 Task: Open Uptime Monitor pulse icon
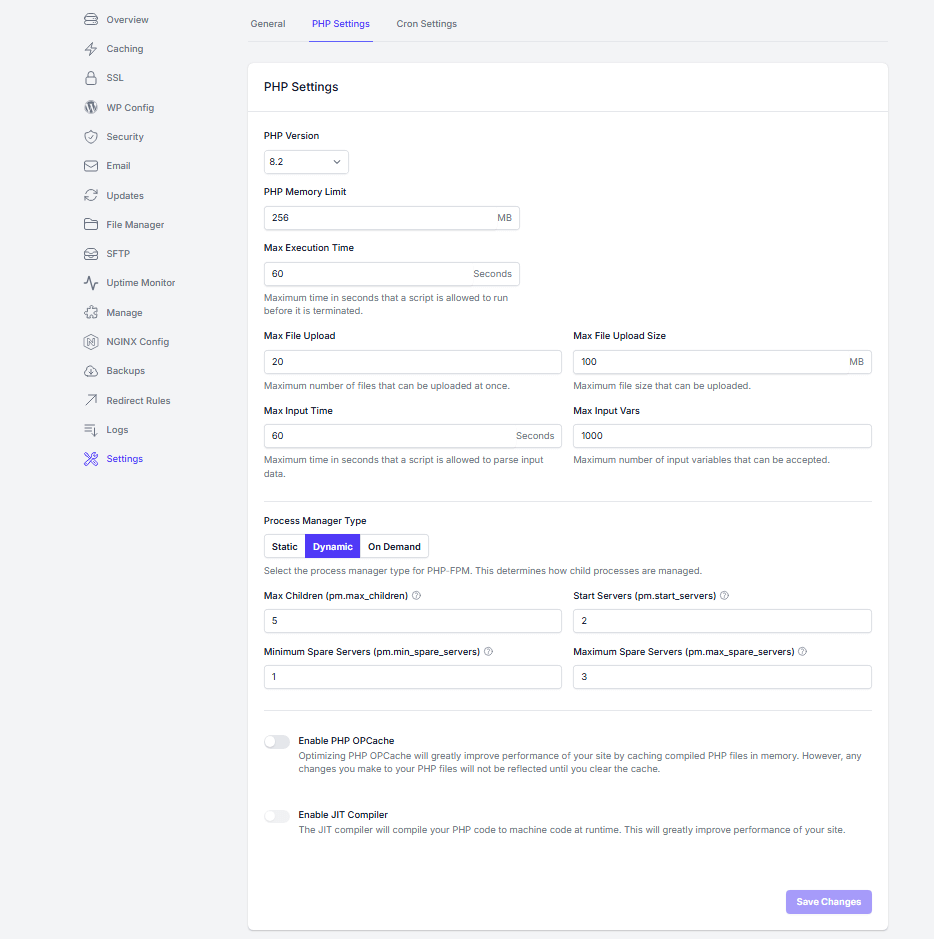[91, 283]
